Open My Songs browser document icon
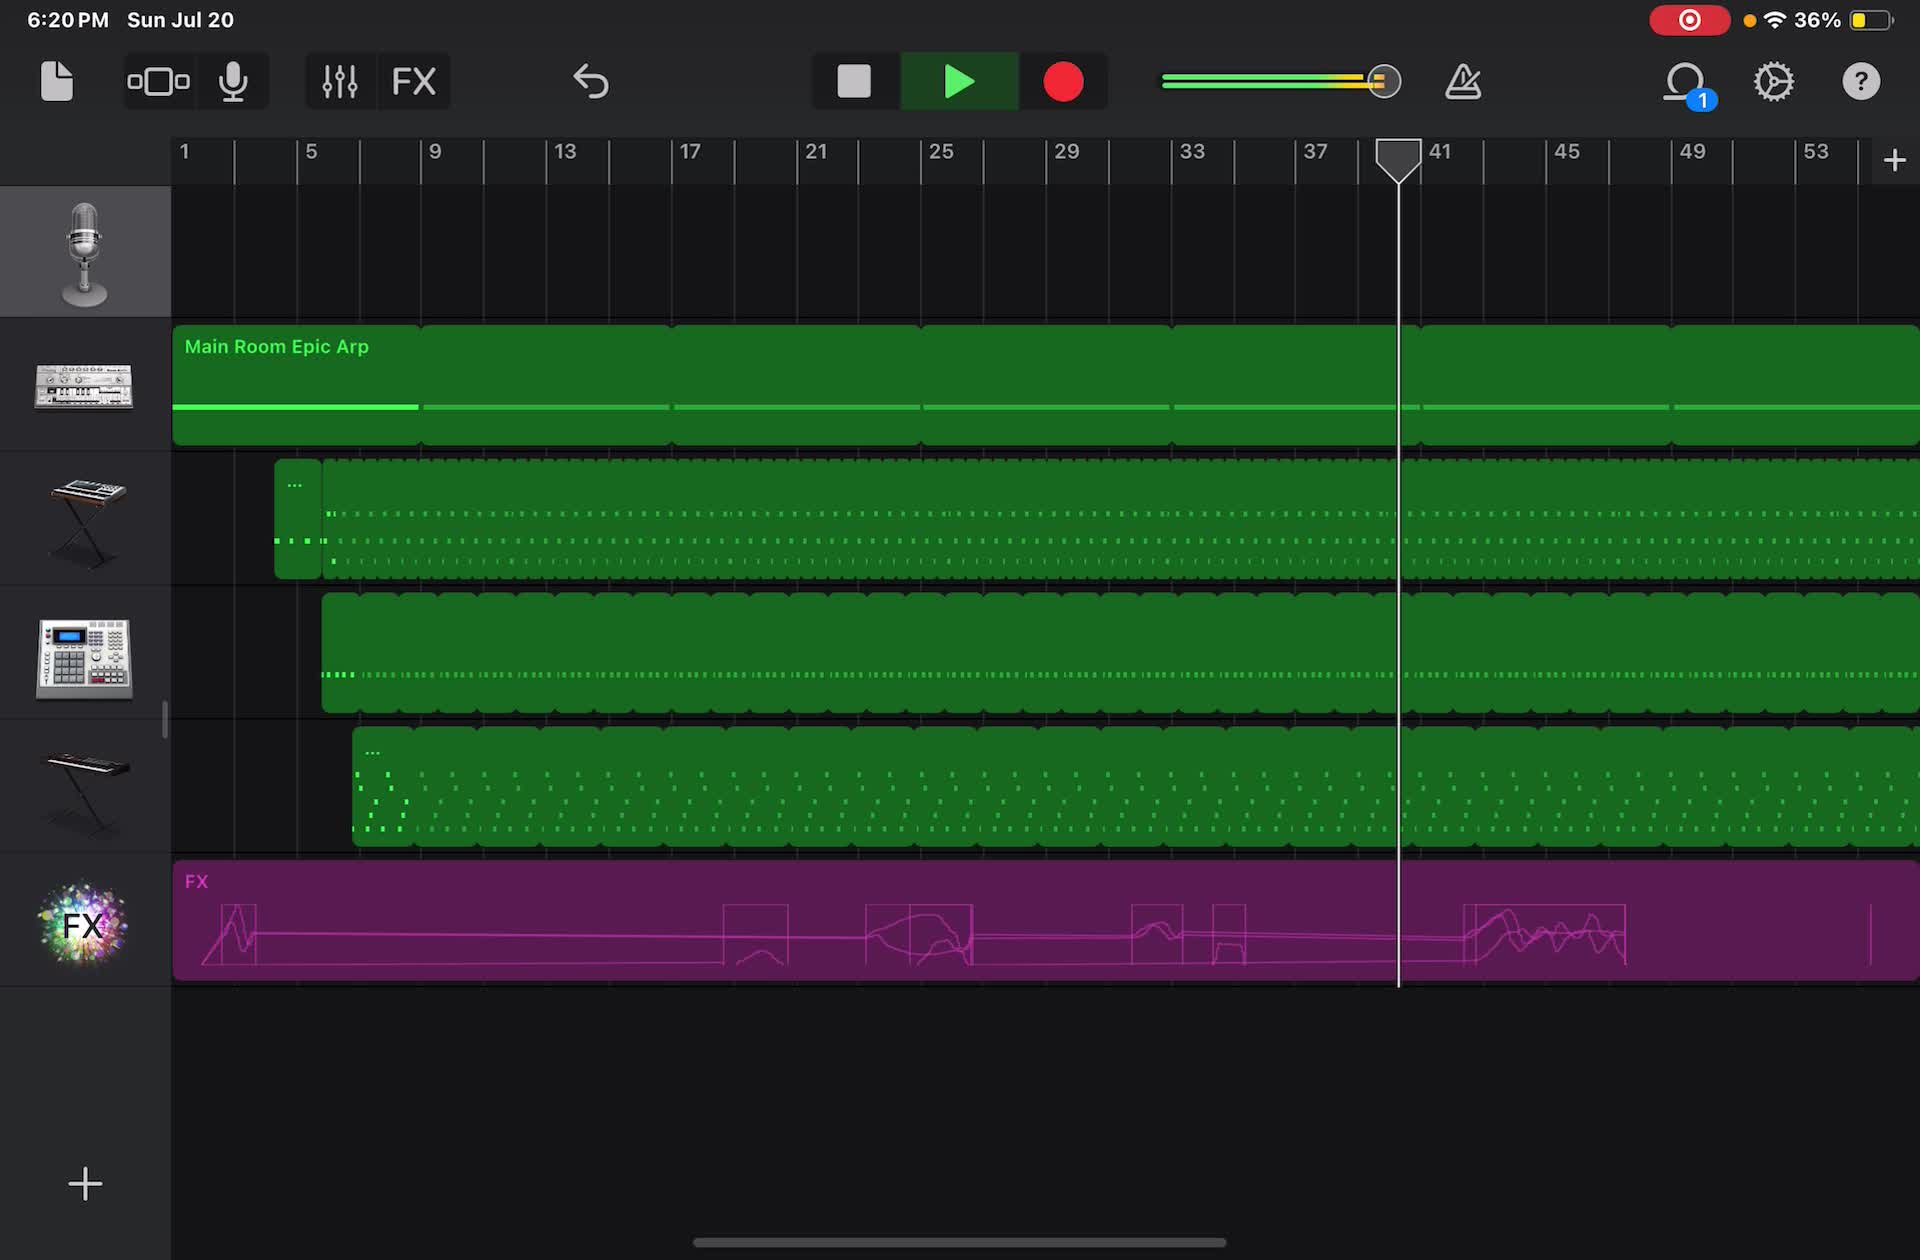1920x1260 pixels. pos(57,81)
